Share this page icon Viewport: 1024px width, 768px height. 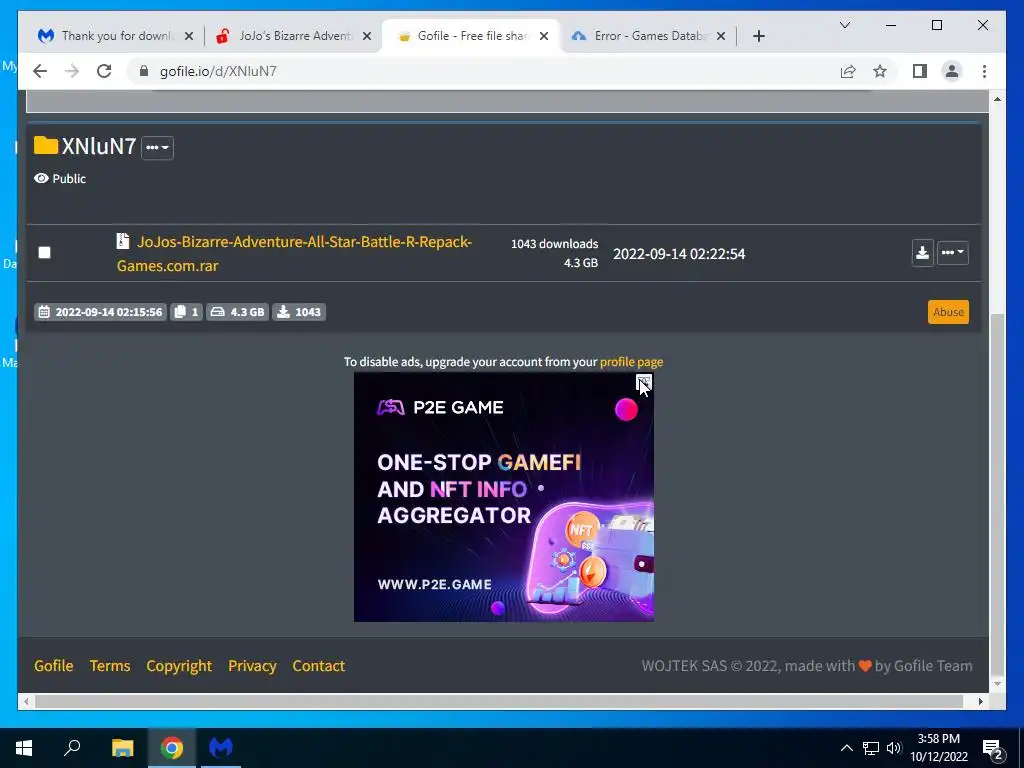tap(848, 71)
